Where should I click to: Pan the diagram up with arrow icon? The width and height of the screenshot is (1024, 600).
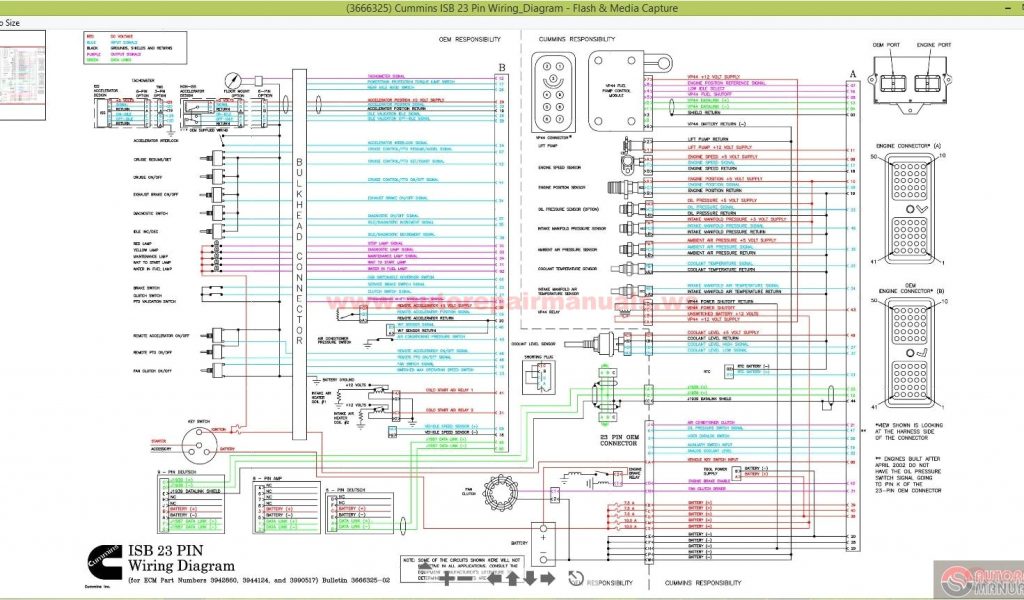512,578
